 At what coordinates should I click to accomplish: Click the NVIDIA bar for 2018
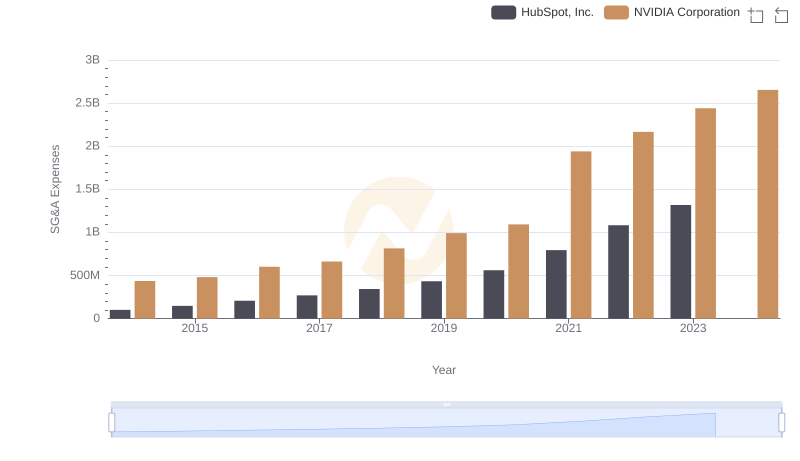pyautogui.click(x=394, y=283)
